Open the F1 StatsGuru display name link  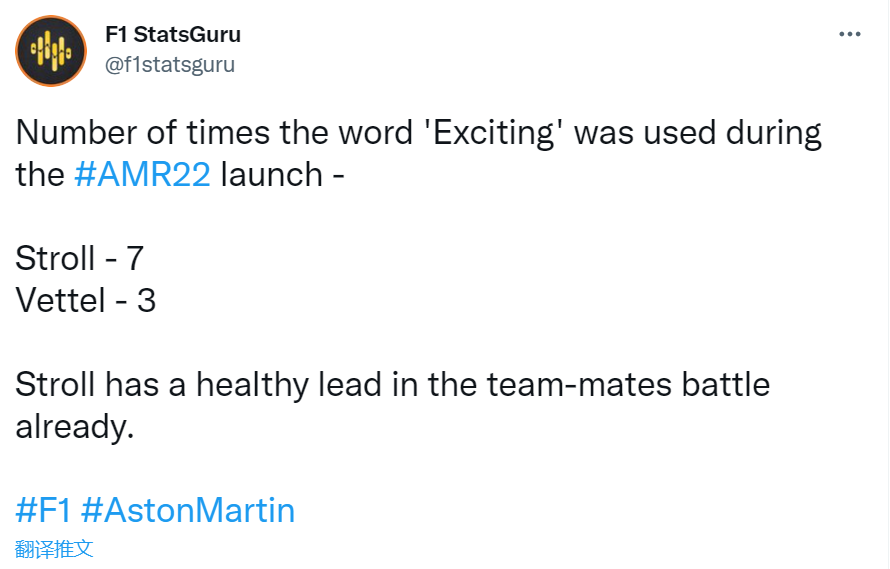click(173, 34)
